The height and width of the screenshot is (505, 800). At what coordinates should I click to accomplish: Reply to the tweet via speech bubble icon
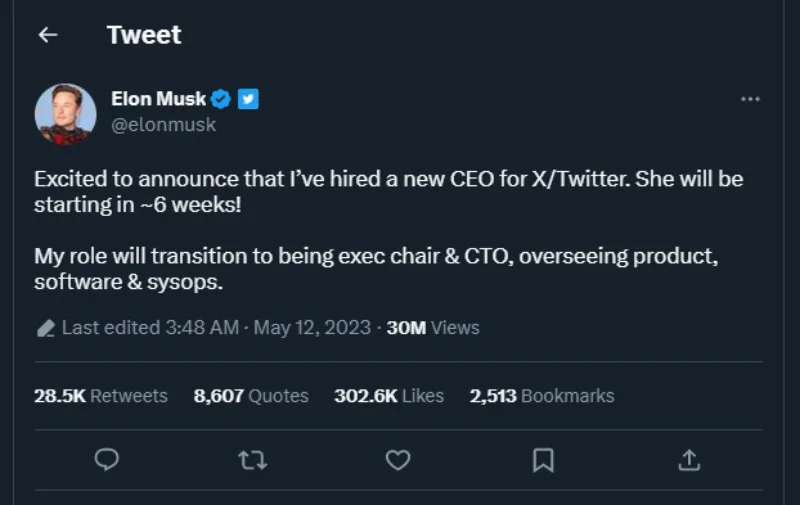point(107,459)
